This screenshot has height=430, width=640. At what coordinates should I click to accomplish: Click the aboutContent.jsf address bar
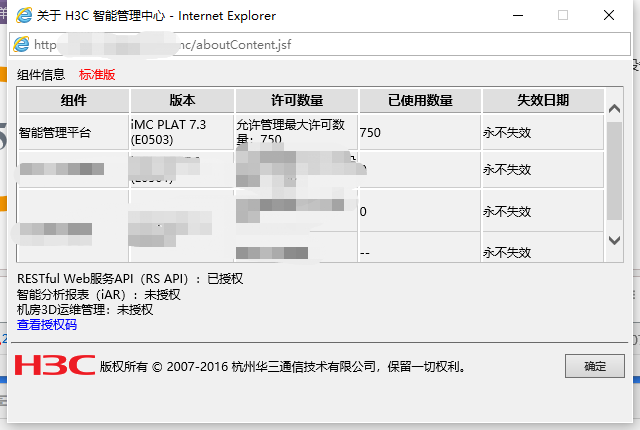[x=320, y=44]
